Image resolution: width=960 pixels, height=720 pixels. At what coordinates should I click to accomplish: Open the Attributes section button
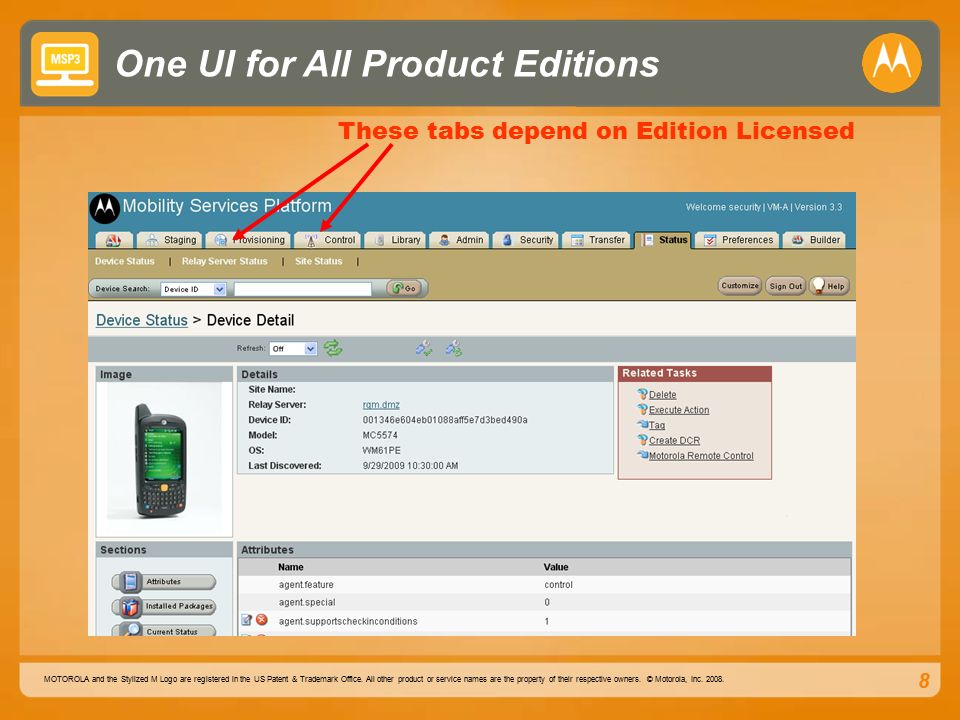(x=163, y=582)
